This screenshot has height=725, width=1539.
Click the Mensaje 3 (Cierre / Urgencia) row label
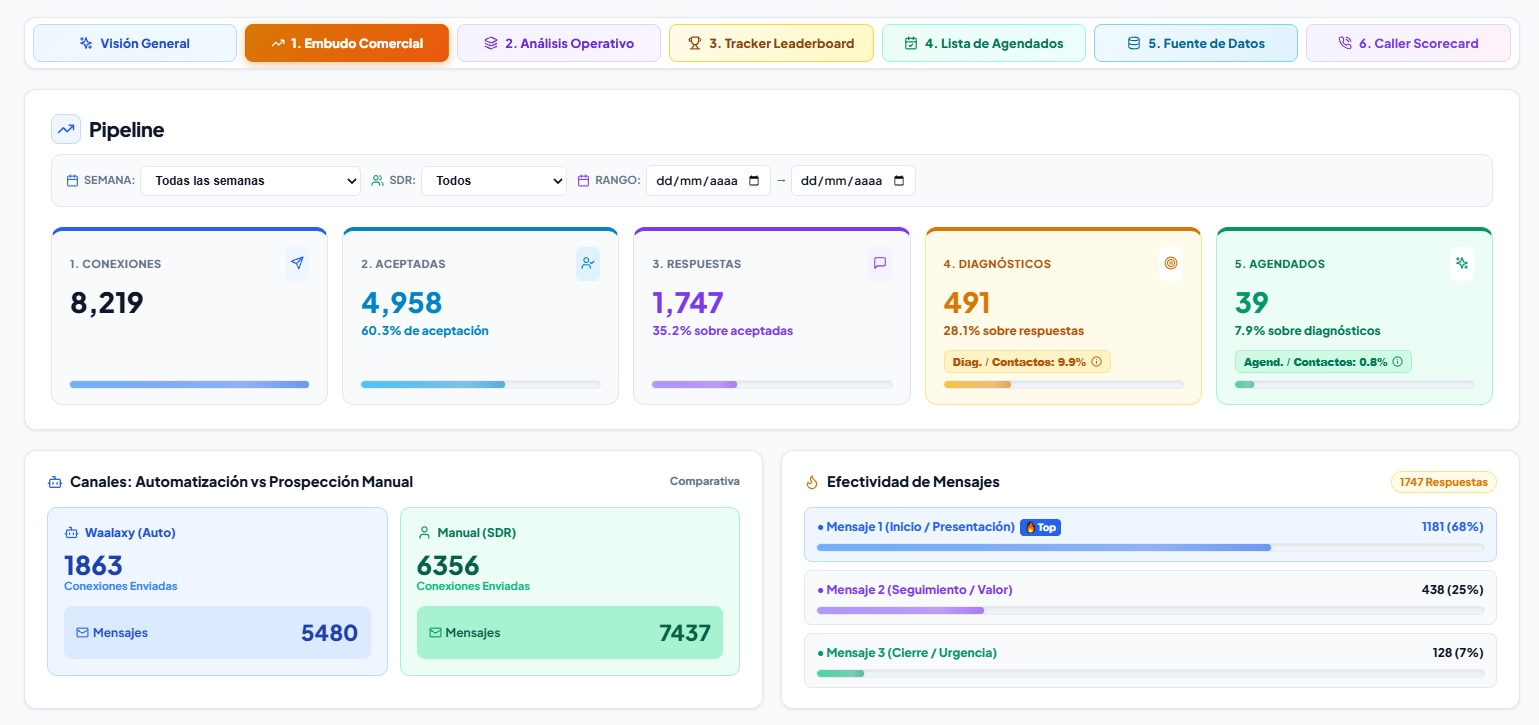[907, 653]
